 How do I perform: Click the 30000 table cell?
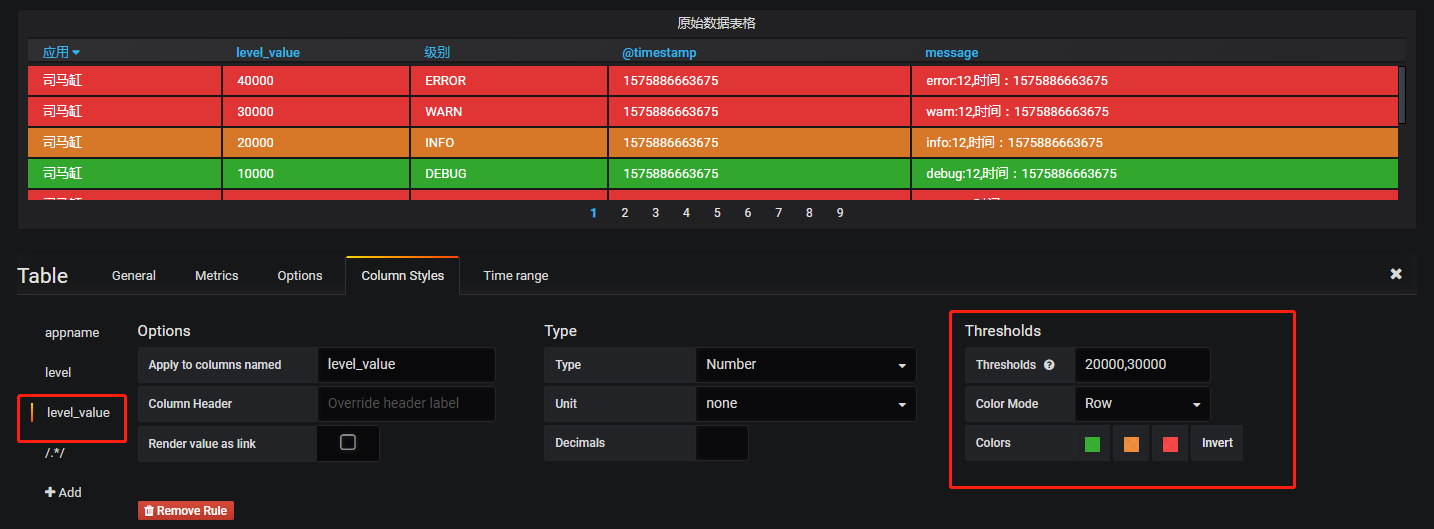315,111
